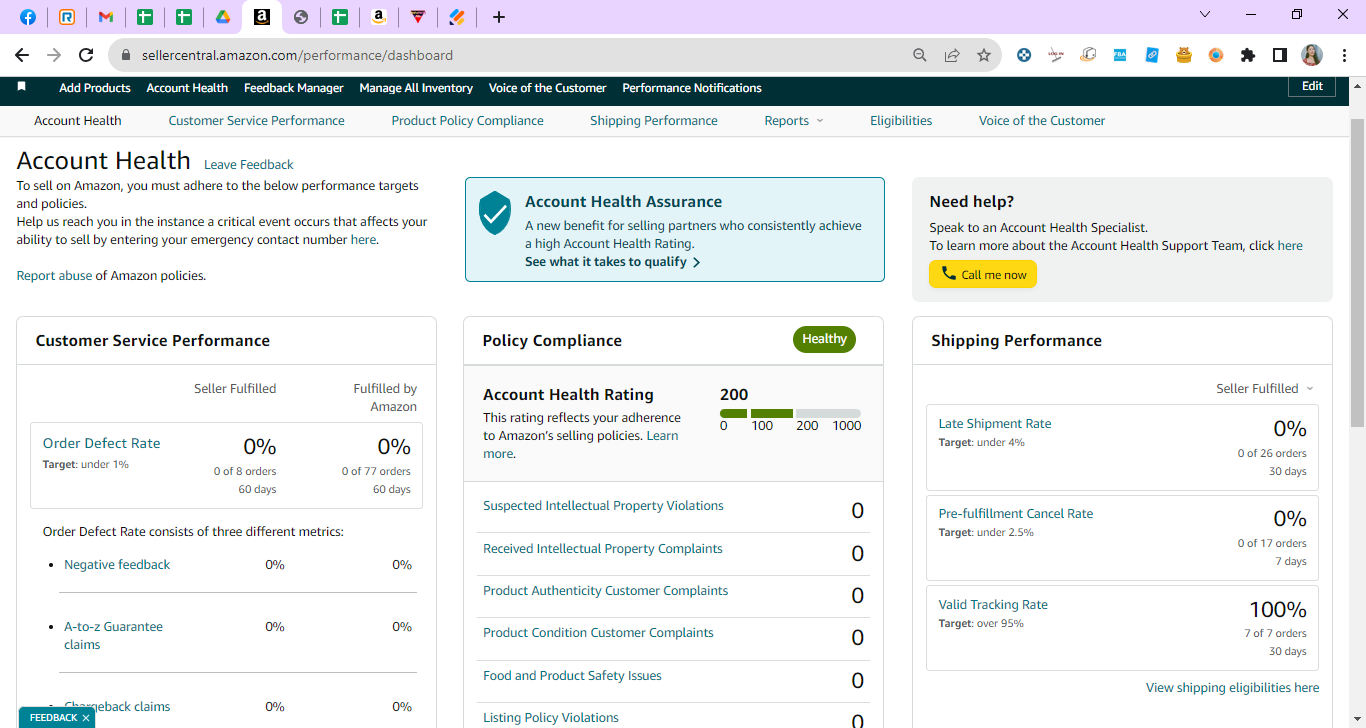1366x728 pixels.
Task: Open the blue link extension icon
Action: pos(1152,56)
